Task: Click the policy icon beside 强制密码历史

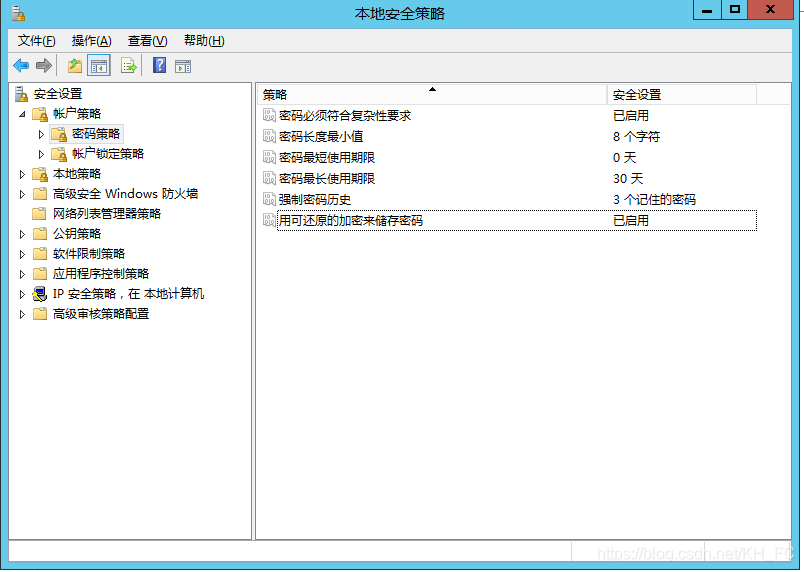Action: tap(269, 199)
